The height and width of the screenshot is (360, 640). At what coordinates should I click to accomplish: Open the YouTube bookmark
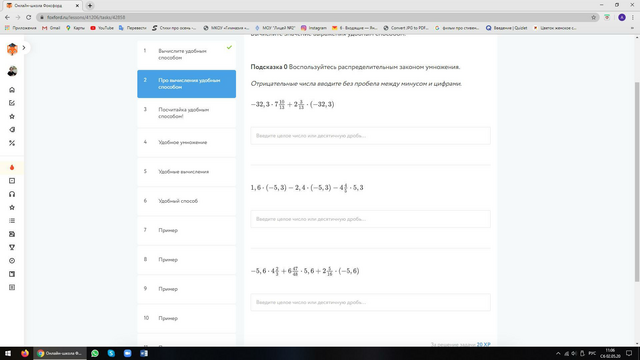(x=102, y=28)
